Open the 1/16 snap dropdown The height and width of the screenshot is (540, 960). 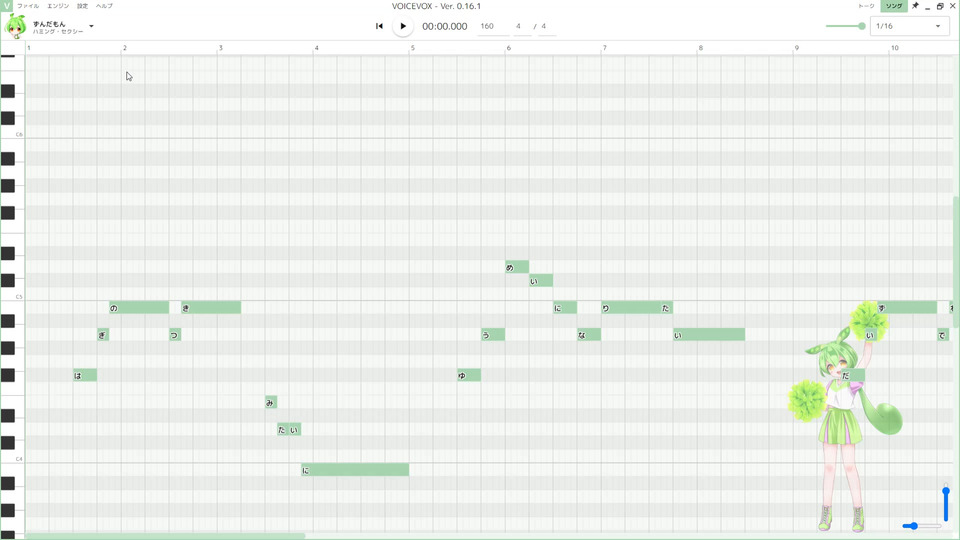point(909,26)
